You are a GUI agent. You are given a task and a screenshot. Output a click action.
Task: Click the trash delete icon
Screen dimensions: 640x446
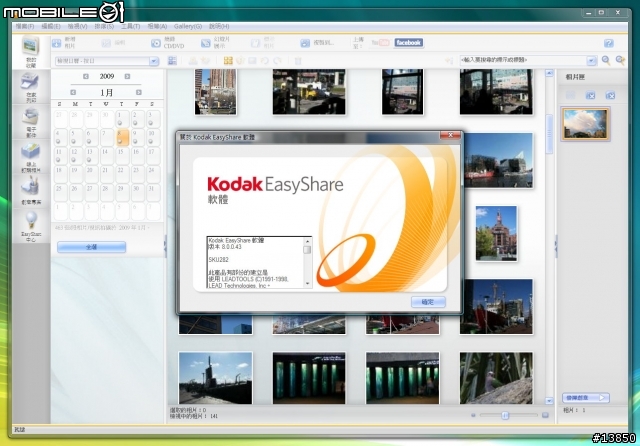298,61
